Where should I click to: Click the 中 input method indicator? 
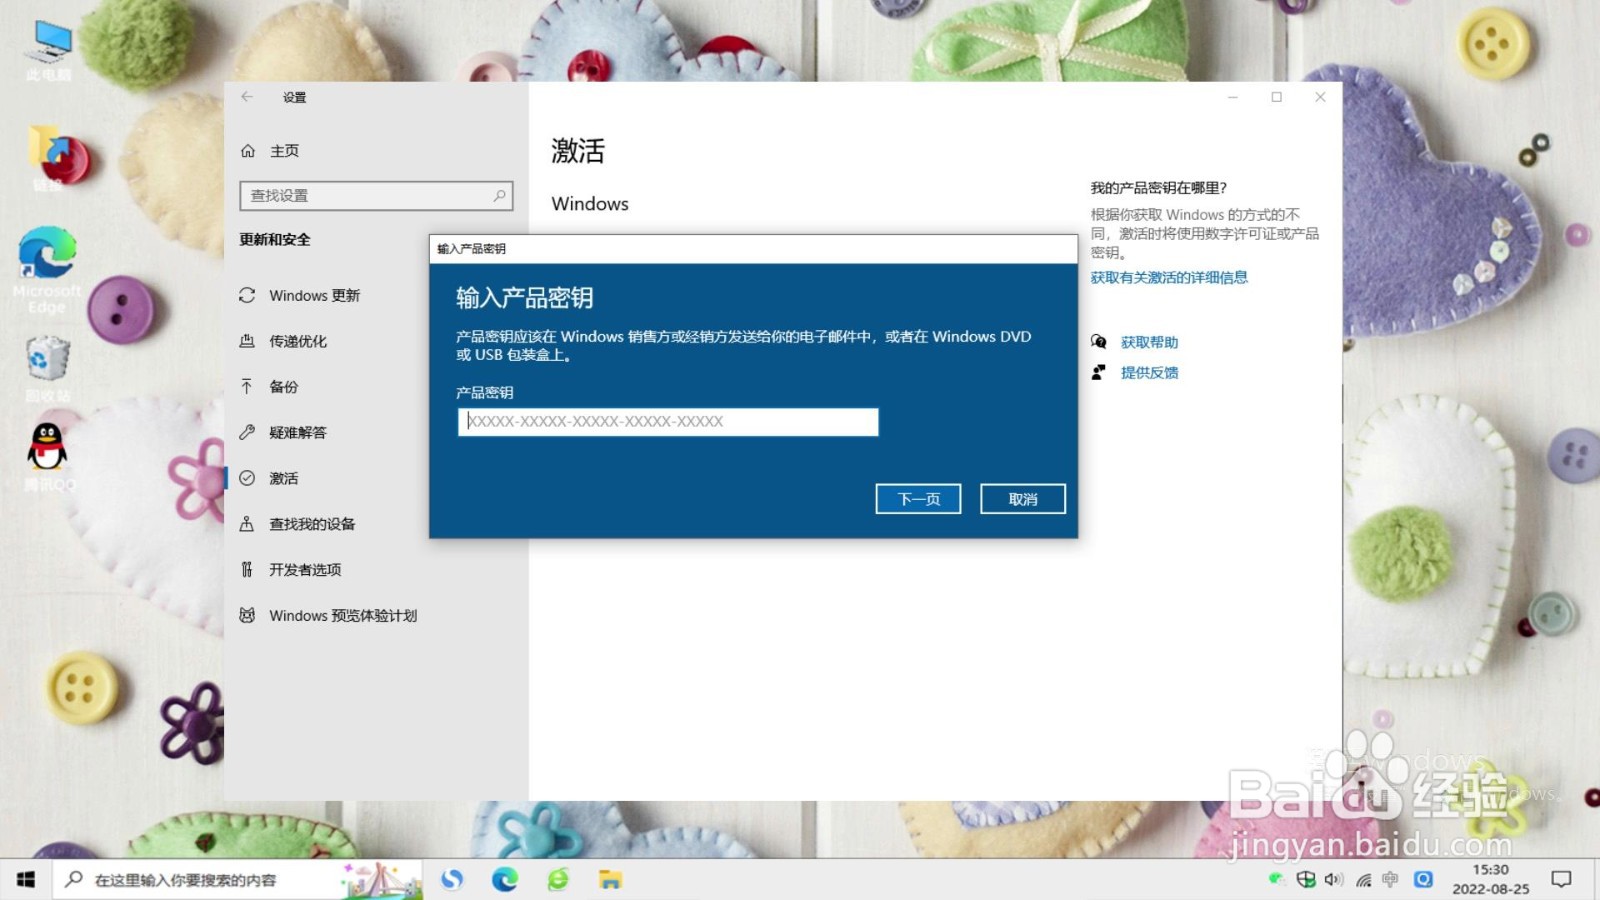(1390, 880)
